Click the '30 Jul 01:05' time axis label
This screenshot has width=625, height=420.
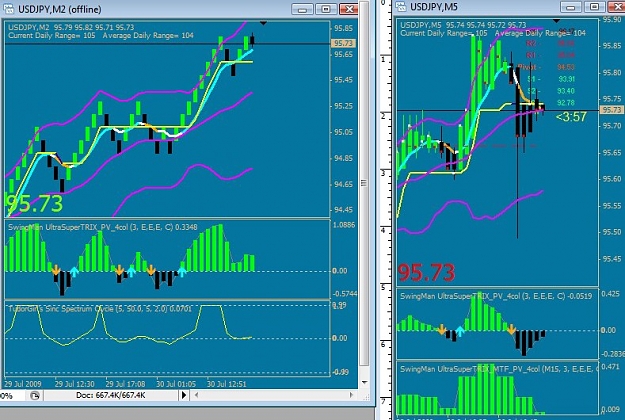click(x=176, y=384)
